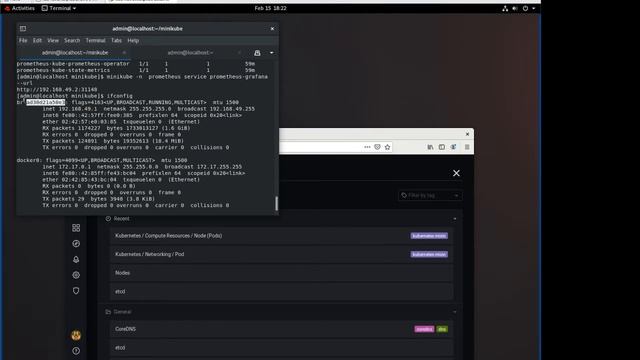Open the Nodes dashboard

click(x=281, y=273)
